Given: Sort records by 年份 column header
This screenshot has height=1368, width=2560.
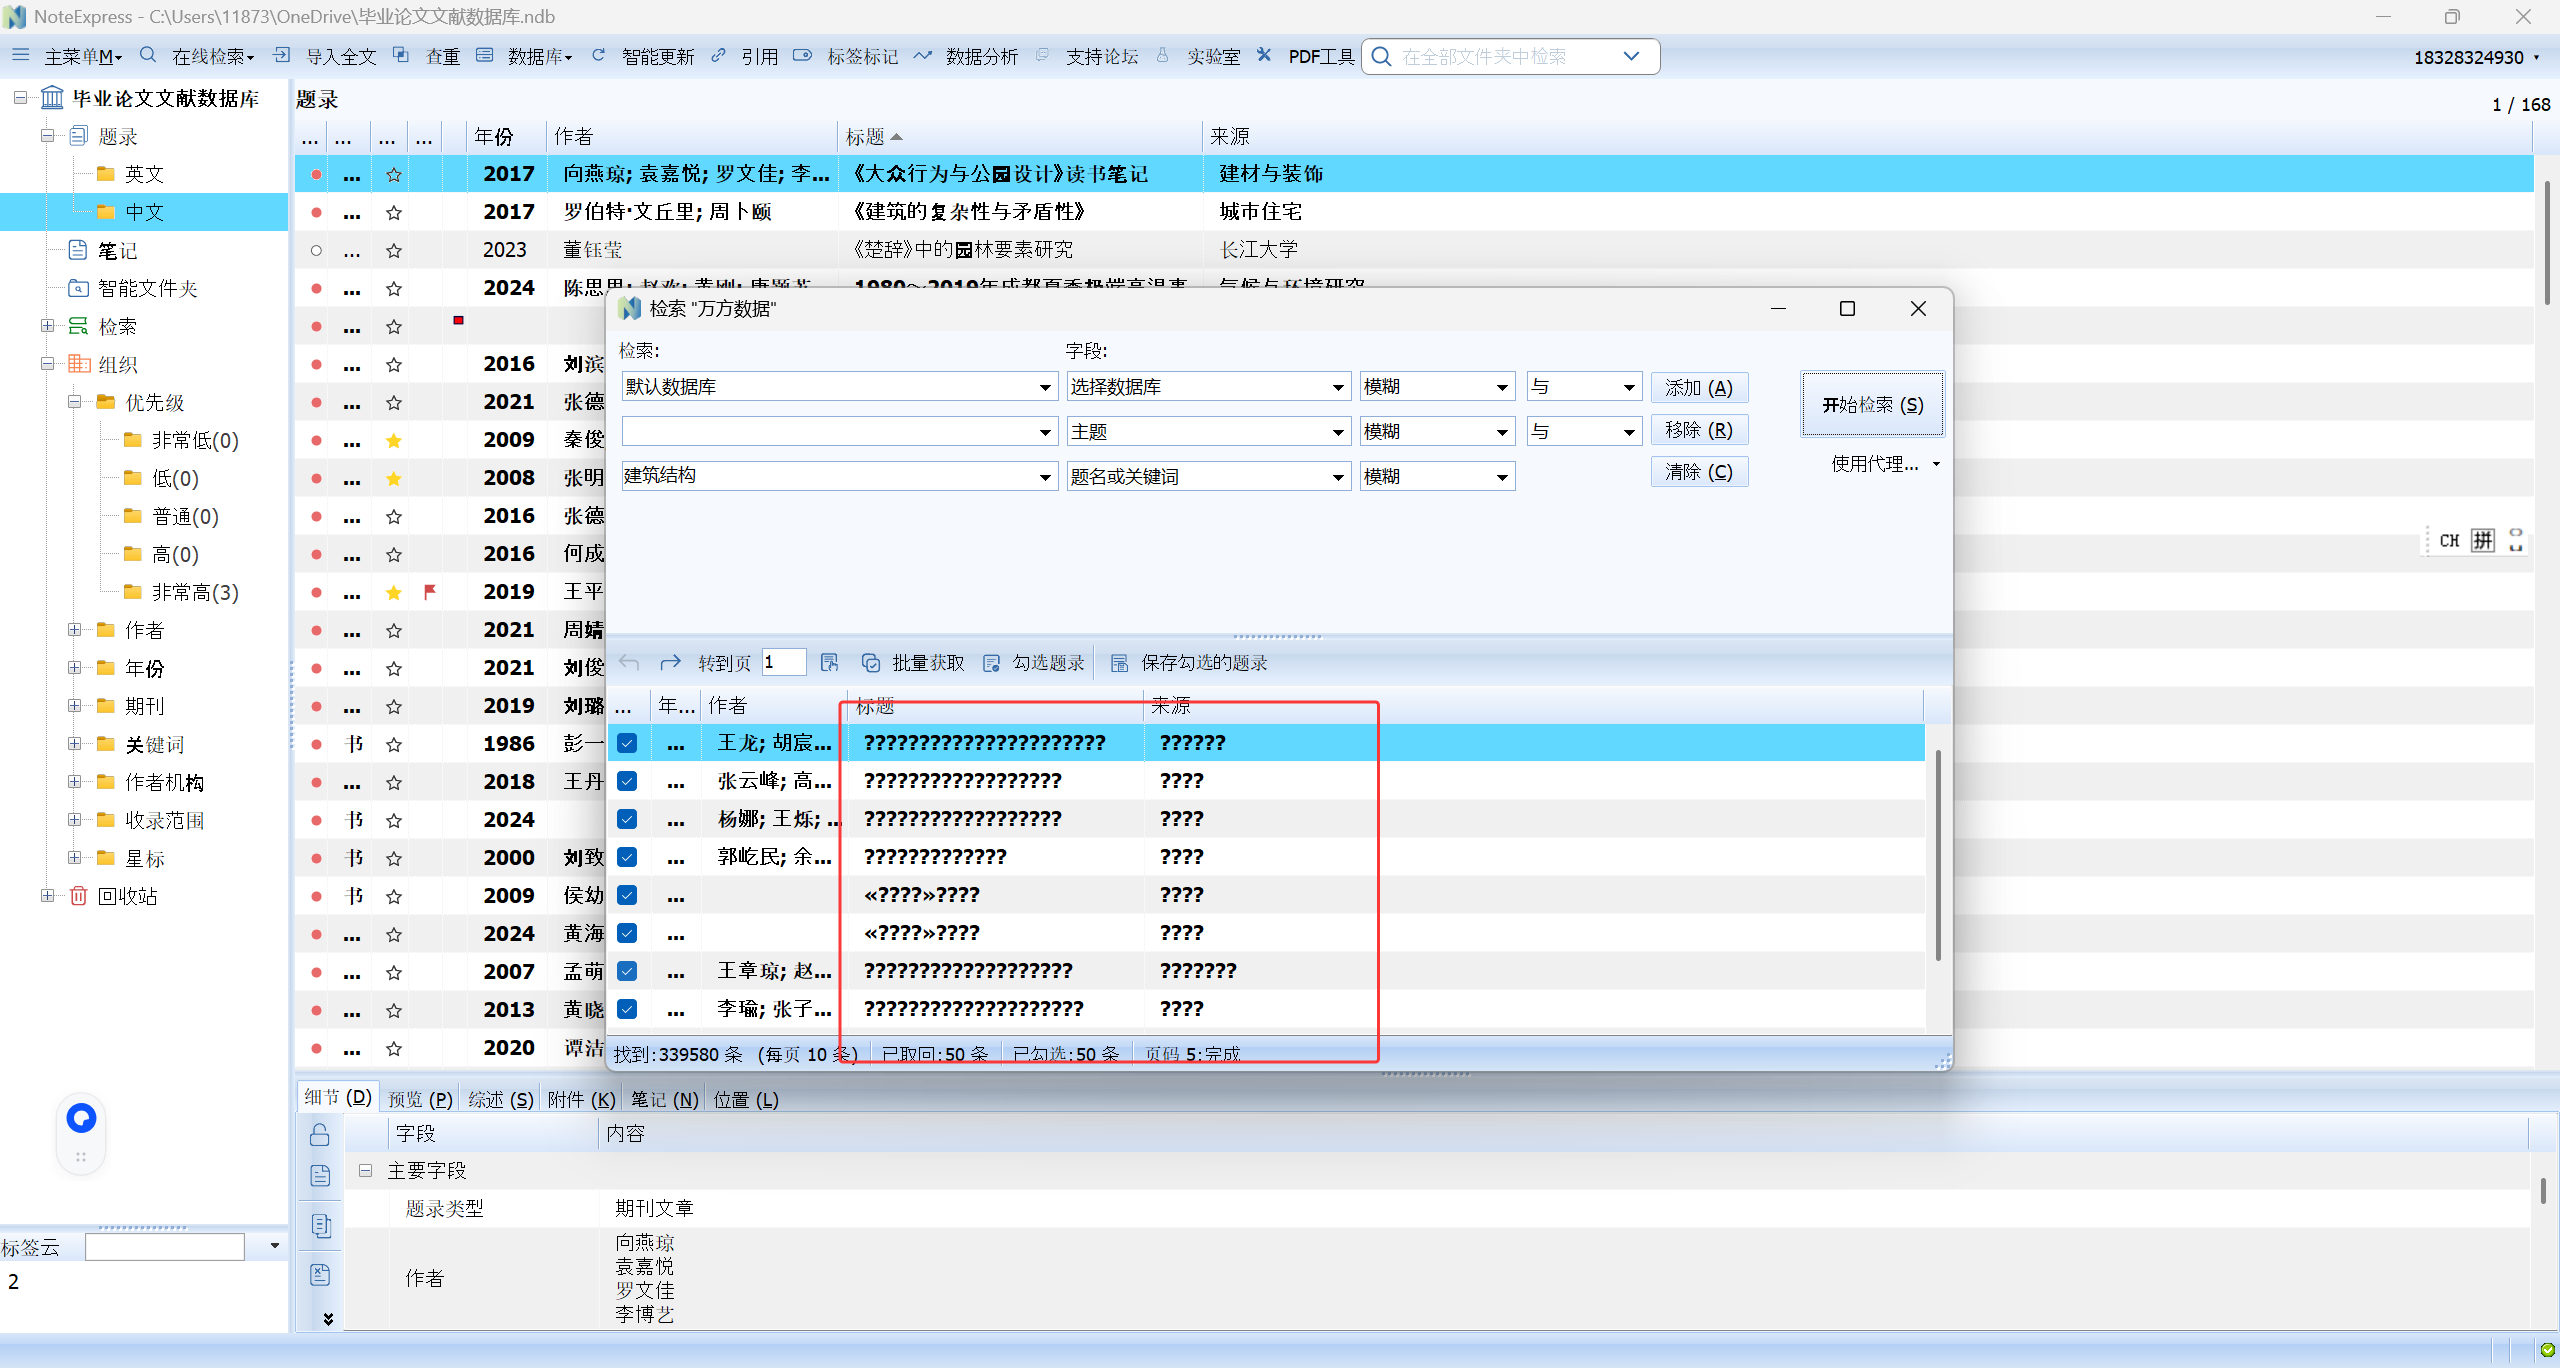Looking at the screenshot, I should (x=493, y=137).
